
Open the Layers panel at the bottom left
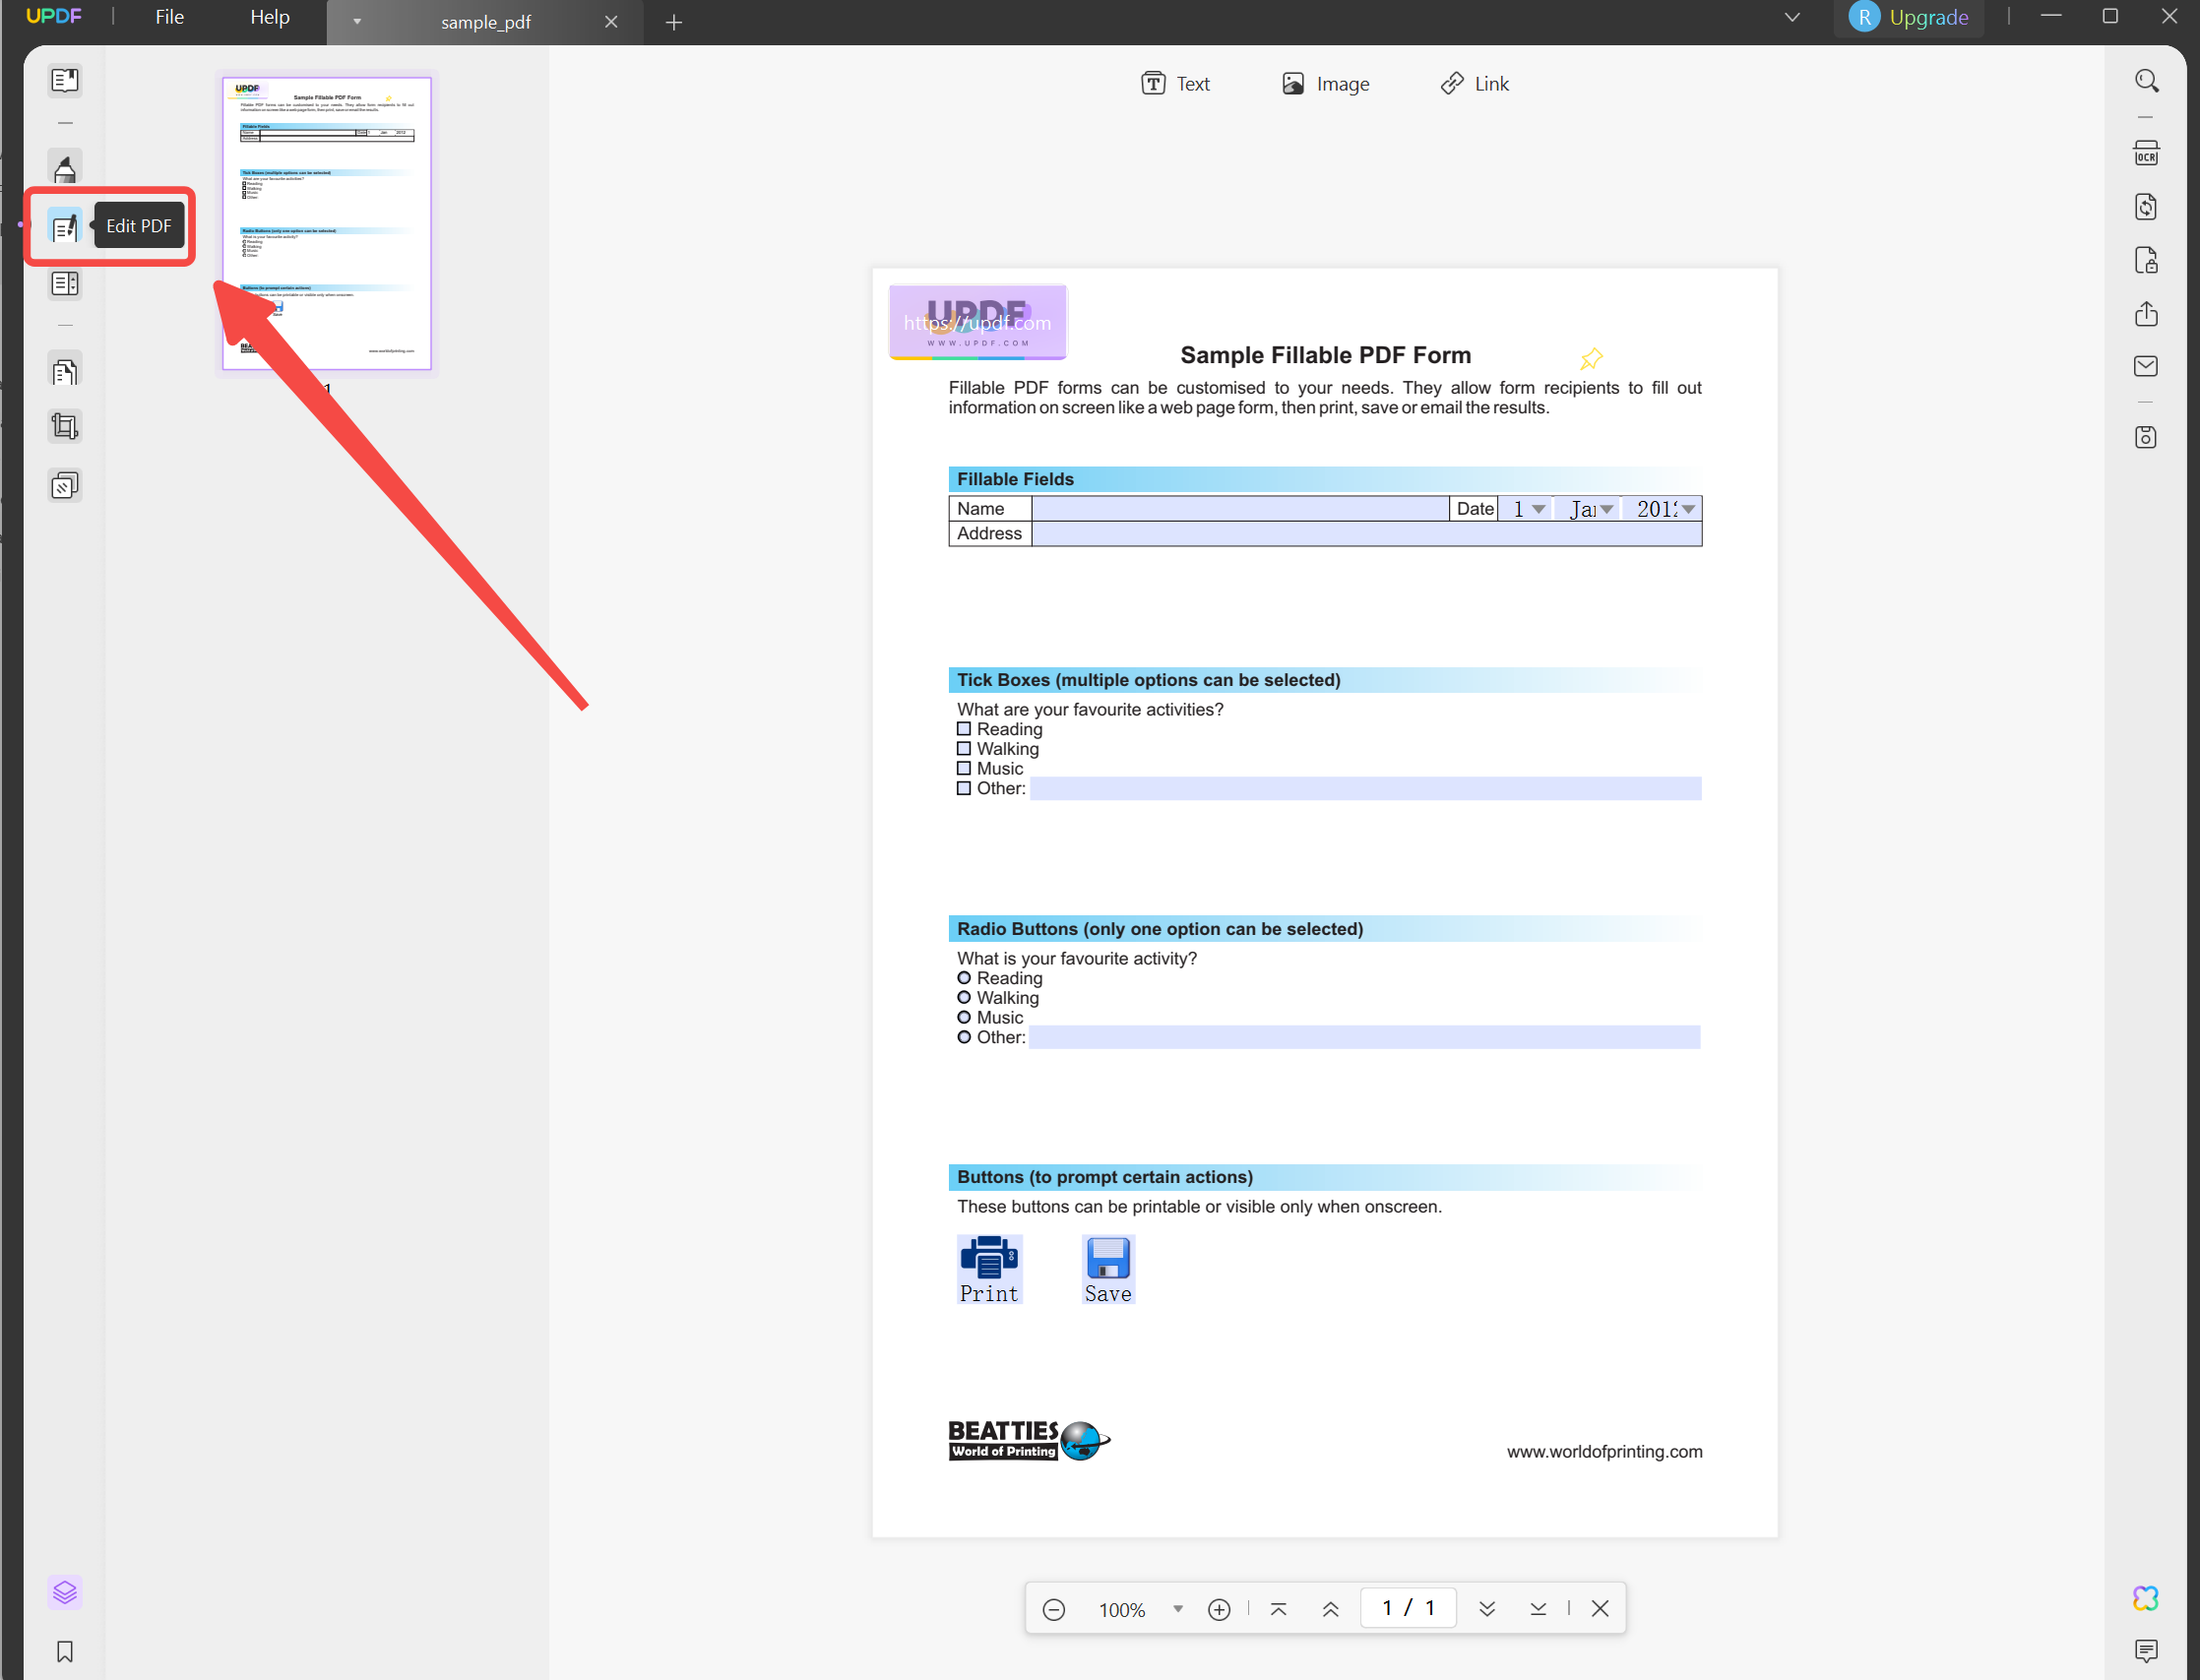tap(65, 1592)
